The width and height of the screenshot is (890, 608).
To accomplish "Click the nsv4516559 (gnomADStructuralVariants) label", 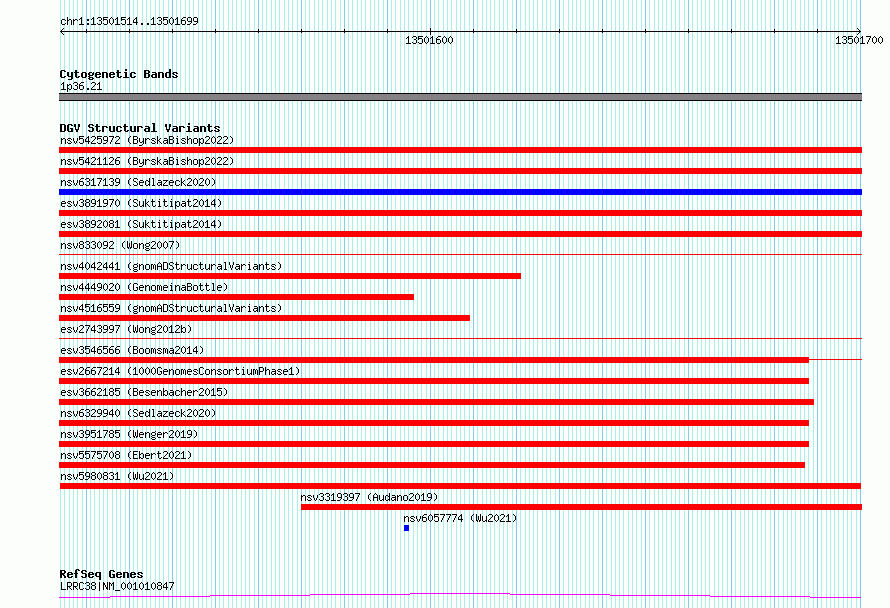I will 171,308.
